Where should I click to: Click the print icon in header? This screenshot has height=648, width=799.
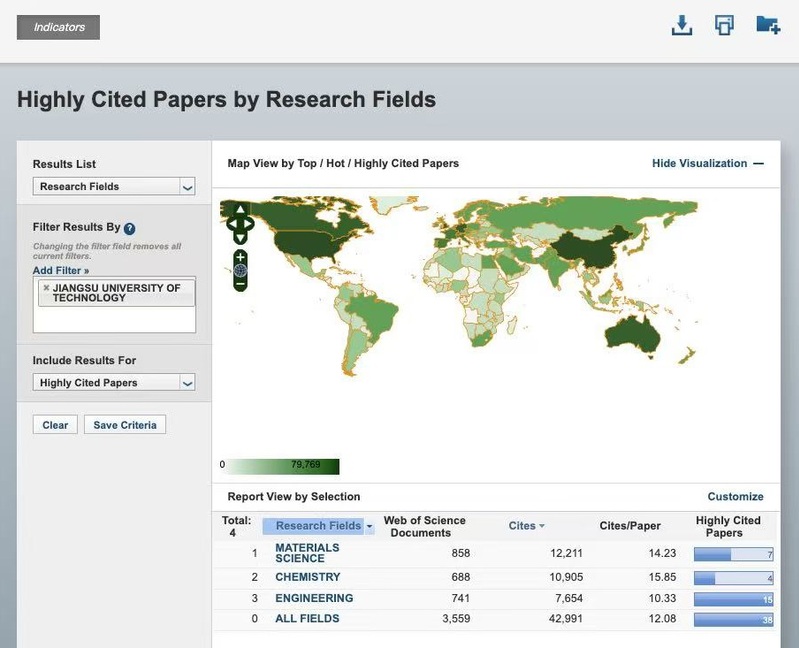coord(724,26)
